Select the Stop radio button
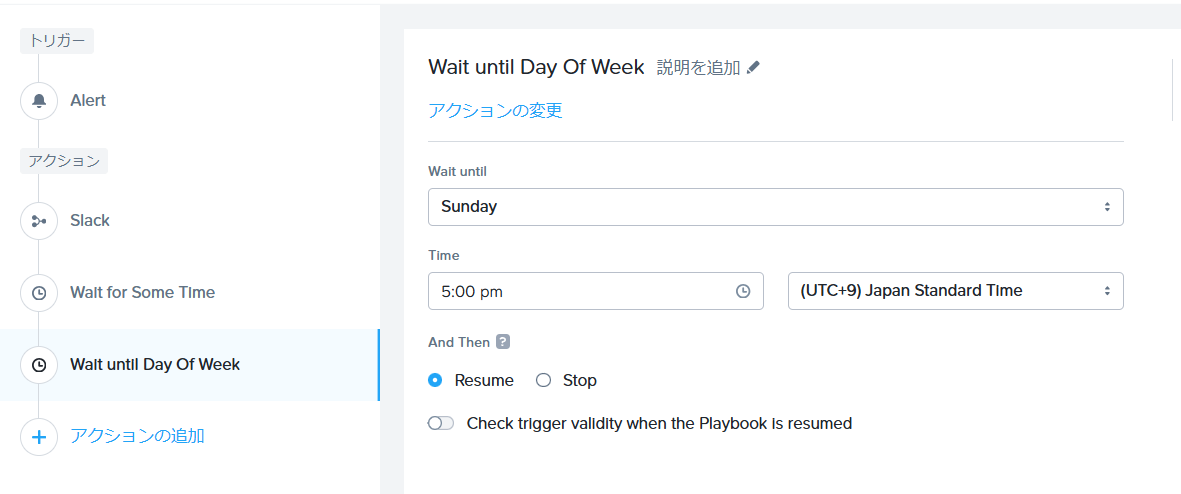This screenshot has width=1181, height=494. coord(544,380)
